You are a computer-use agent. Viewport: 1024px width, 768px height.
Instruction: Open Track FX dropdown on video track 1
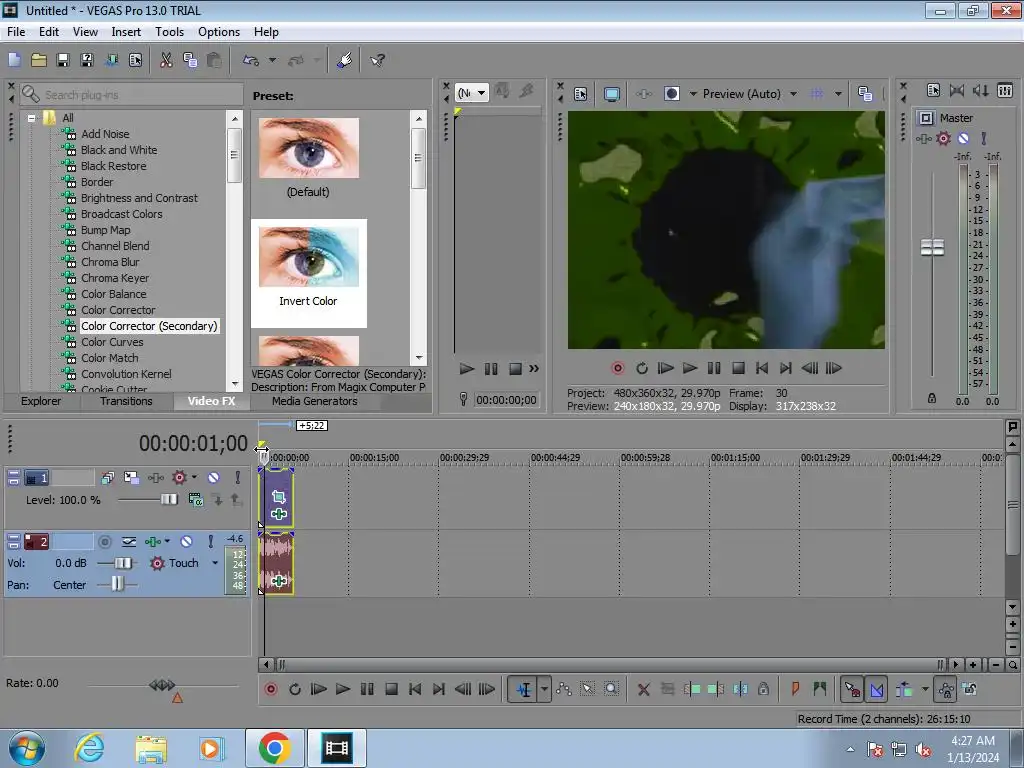(194, 477)
